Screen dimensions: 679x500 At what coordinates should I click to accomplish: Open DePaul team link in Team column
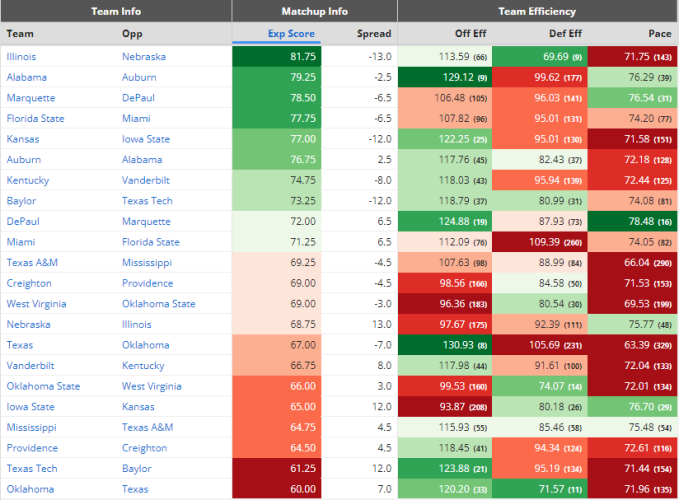coord(23,221)
